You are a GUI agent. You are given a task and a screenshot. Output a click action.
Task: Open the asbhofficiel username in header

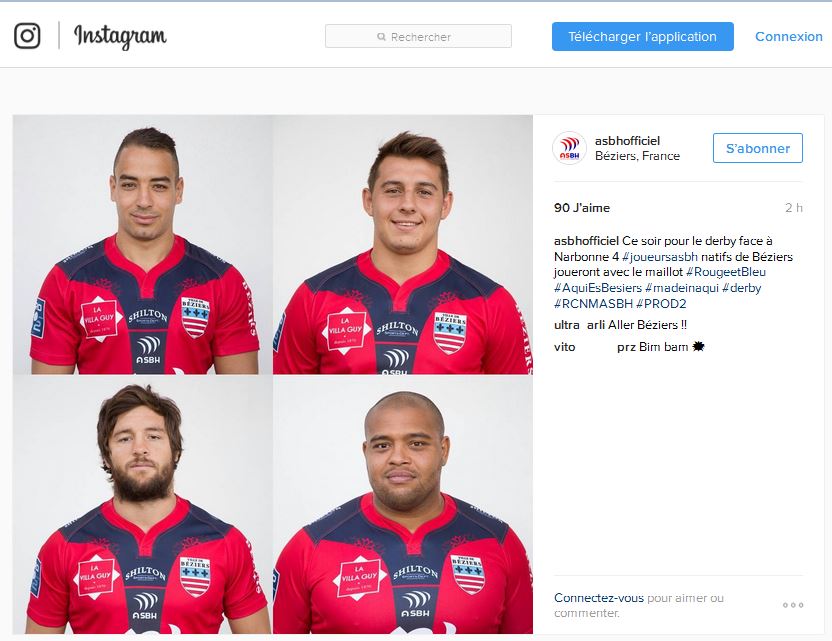tap(627, 141)
